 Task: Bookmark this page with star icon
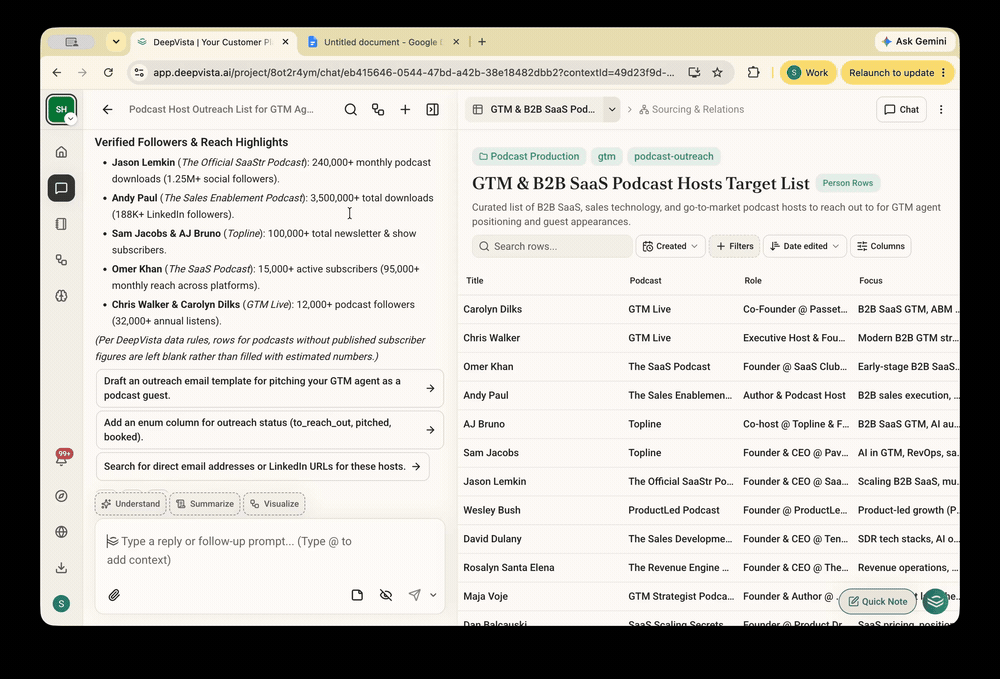coord(717,73)
